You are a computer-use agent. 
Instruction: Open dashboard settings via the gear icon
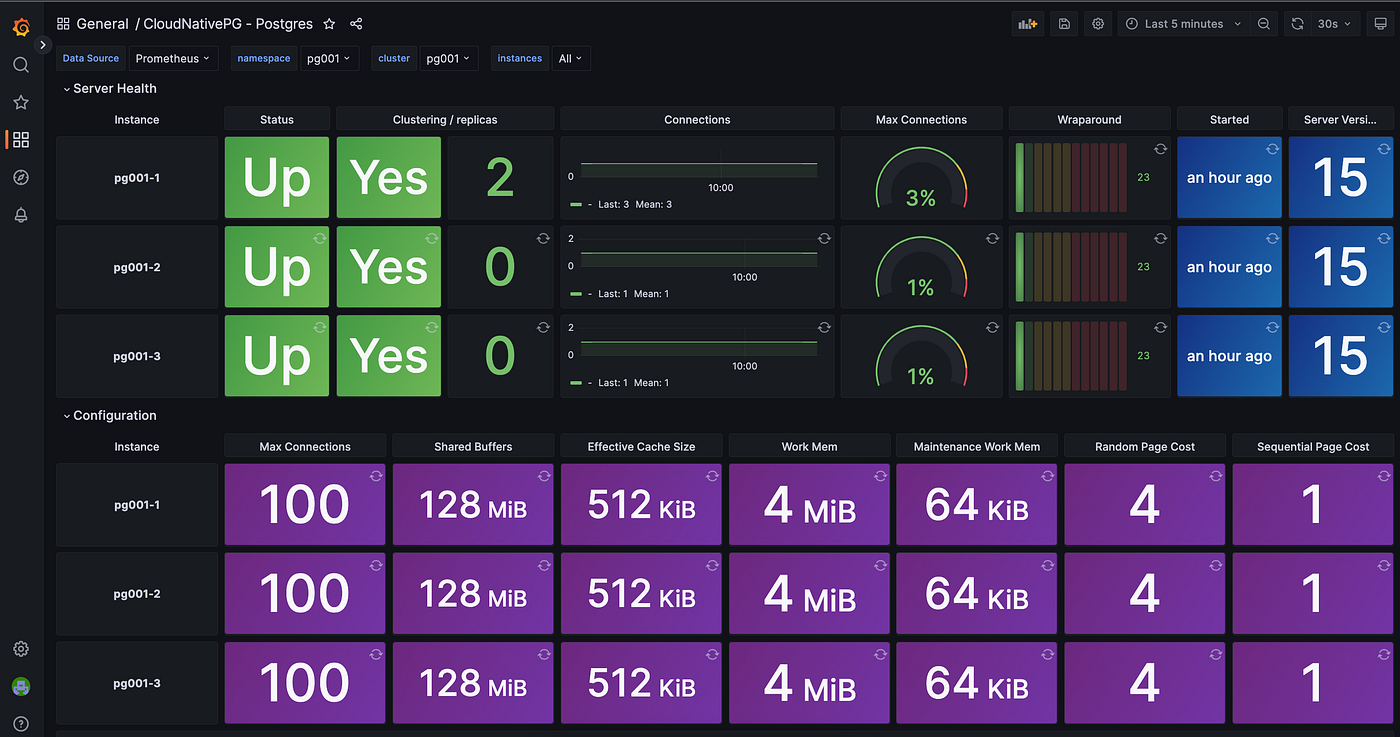tap(1097, 23)
